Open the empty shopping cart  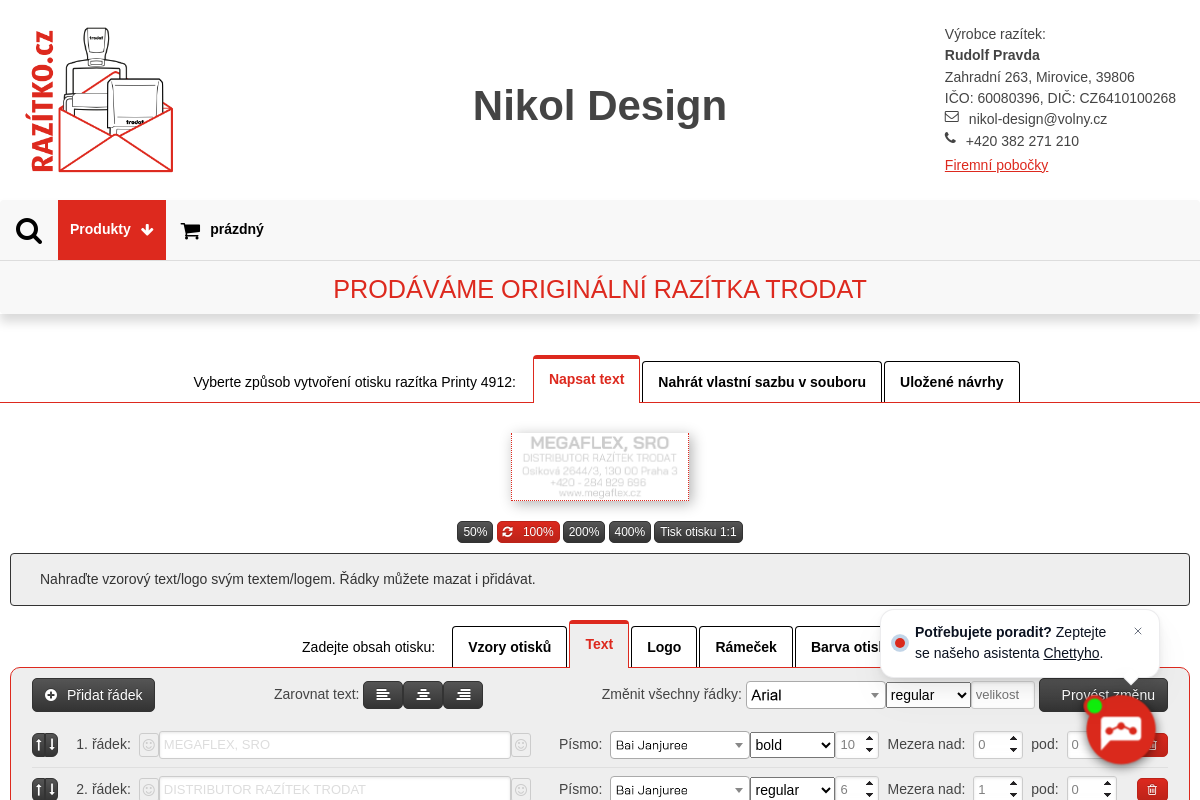[x=222, y=230]
